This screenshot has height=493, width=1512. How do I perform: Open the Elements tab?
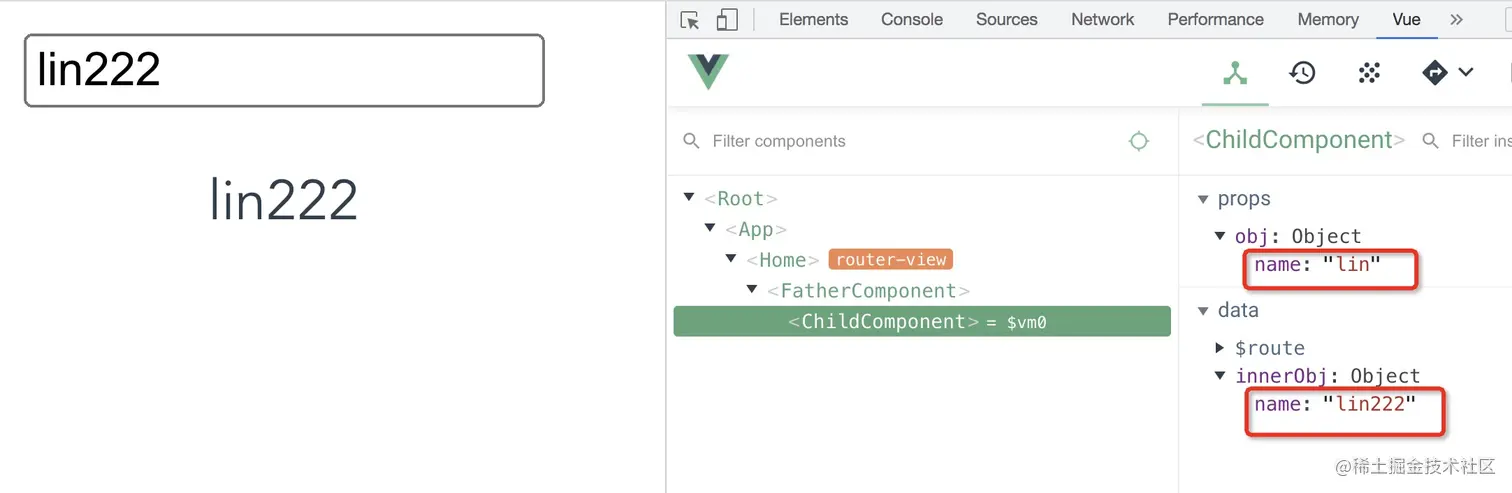[x=813, y=19]
